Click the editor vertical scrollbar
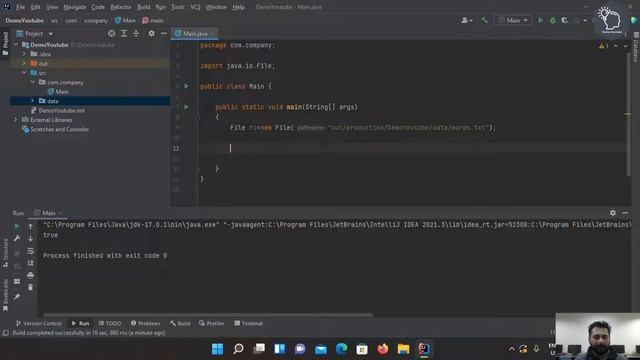 [x=629, y=114]
